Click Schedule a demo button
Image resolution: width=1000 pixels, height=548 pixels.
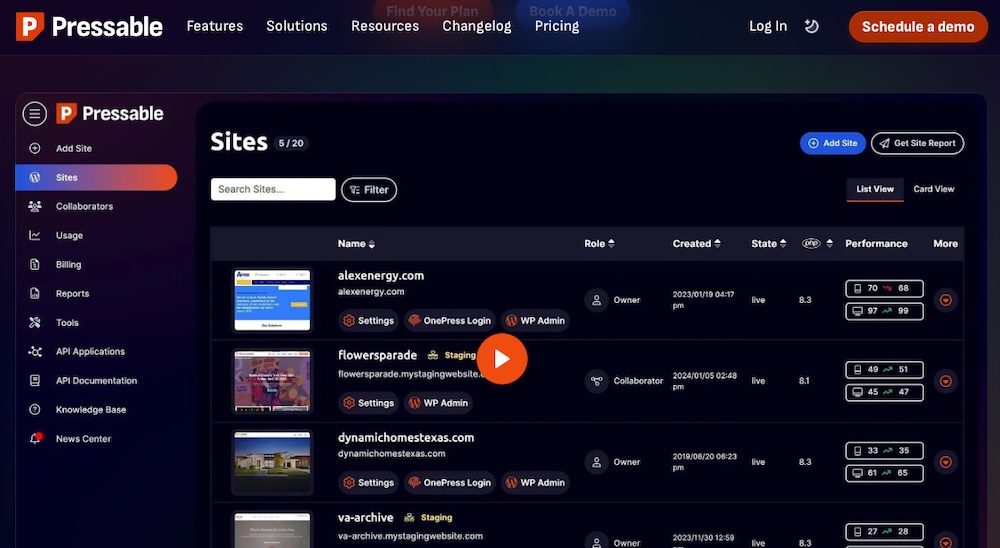tap(918, 27)
